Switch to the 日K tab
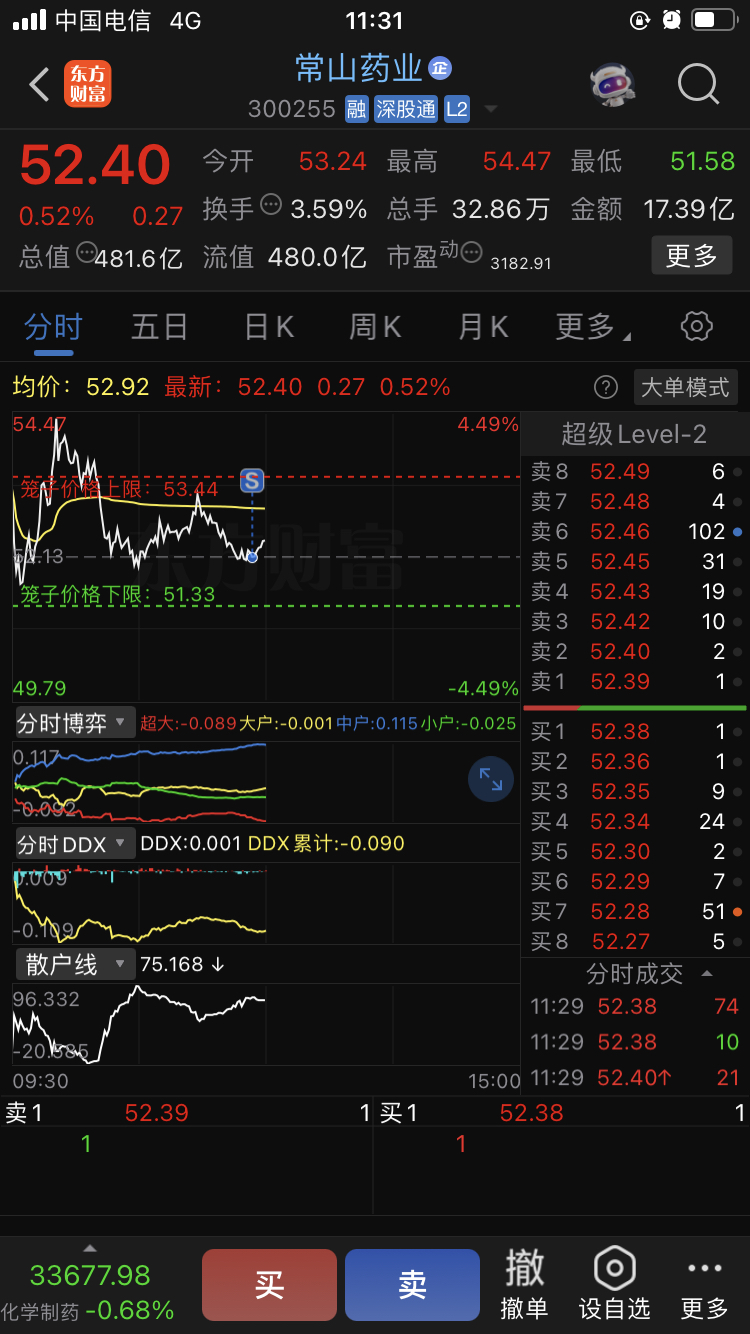The image size is (750, 1334). [x=269, y=327]
